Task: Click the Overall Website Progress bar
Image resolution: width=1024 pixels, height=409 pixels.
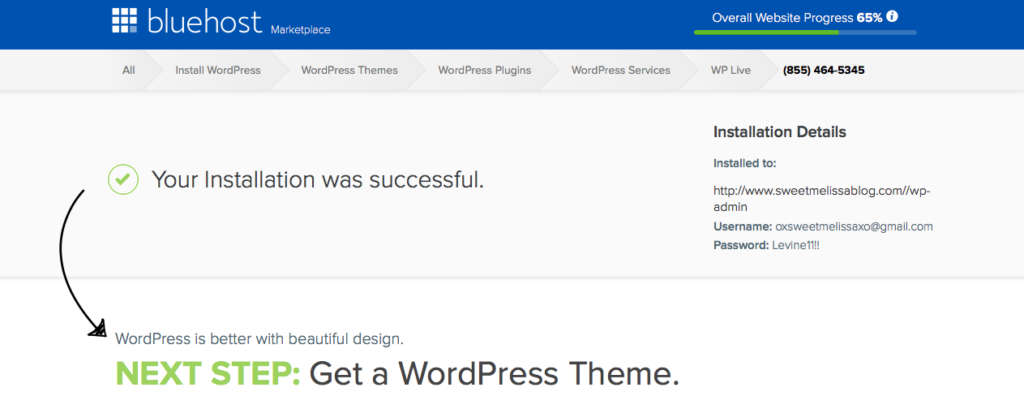Action: [x=805, y=32]
